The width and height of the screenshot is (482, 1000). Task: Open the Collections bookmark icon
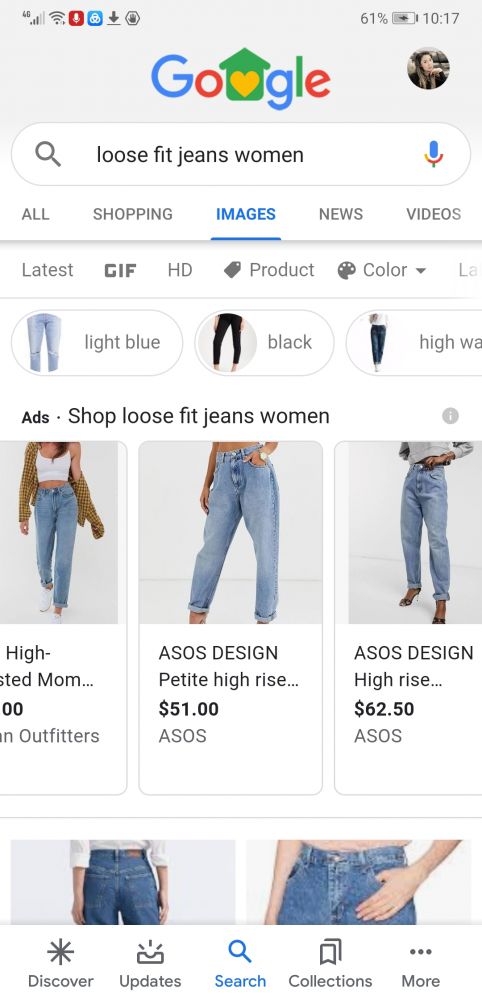point(330,953)
